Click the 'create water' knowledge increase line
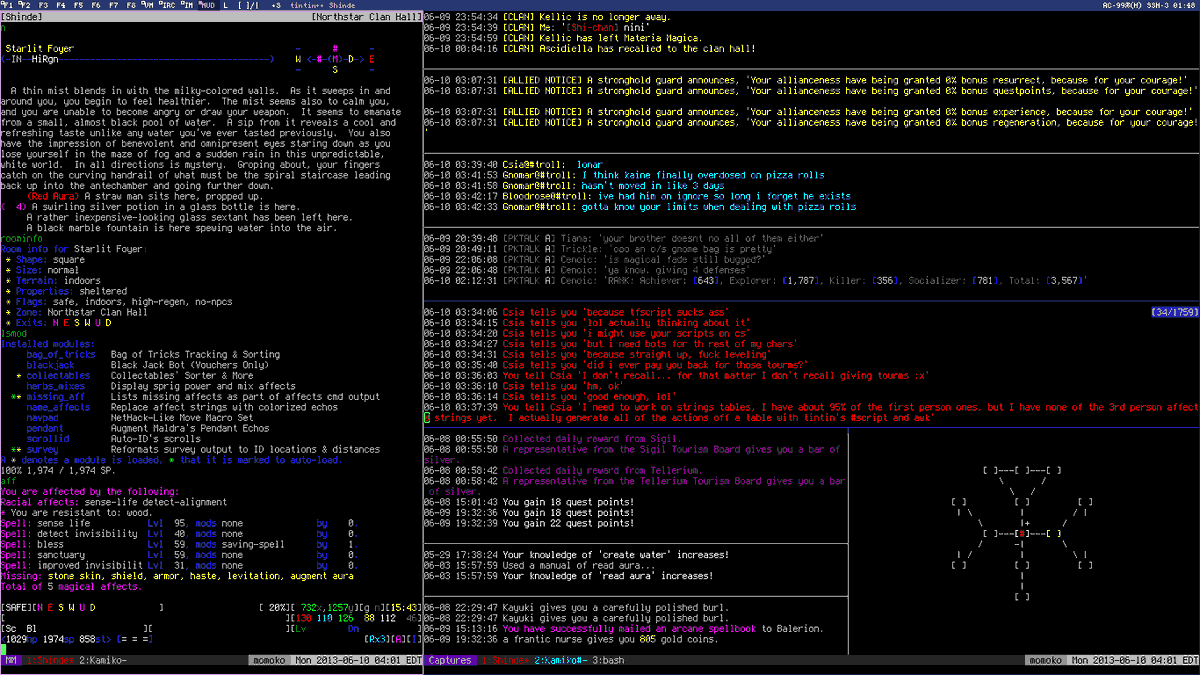 point(577,554)
